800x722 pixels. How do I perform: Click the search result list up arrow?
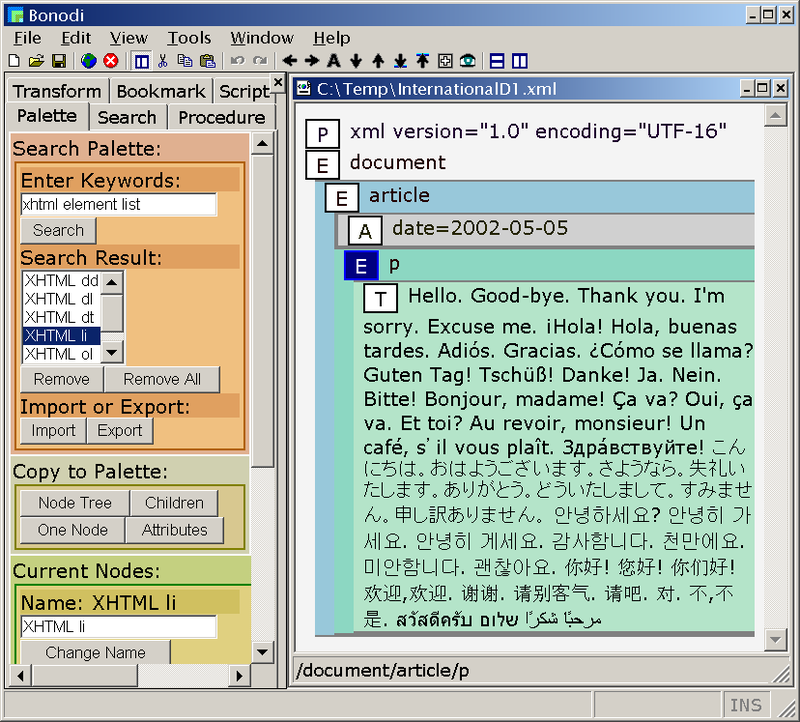(112, 282)
